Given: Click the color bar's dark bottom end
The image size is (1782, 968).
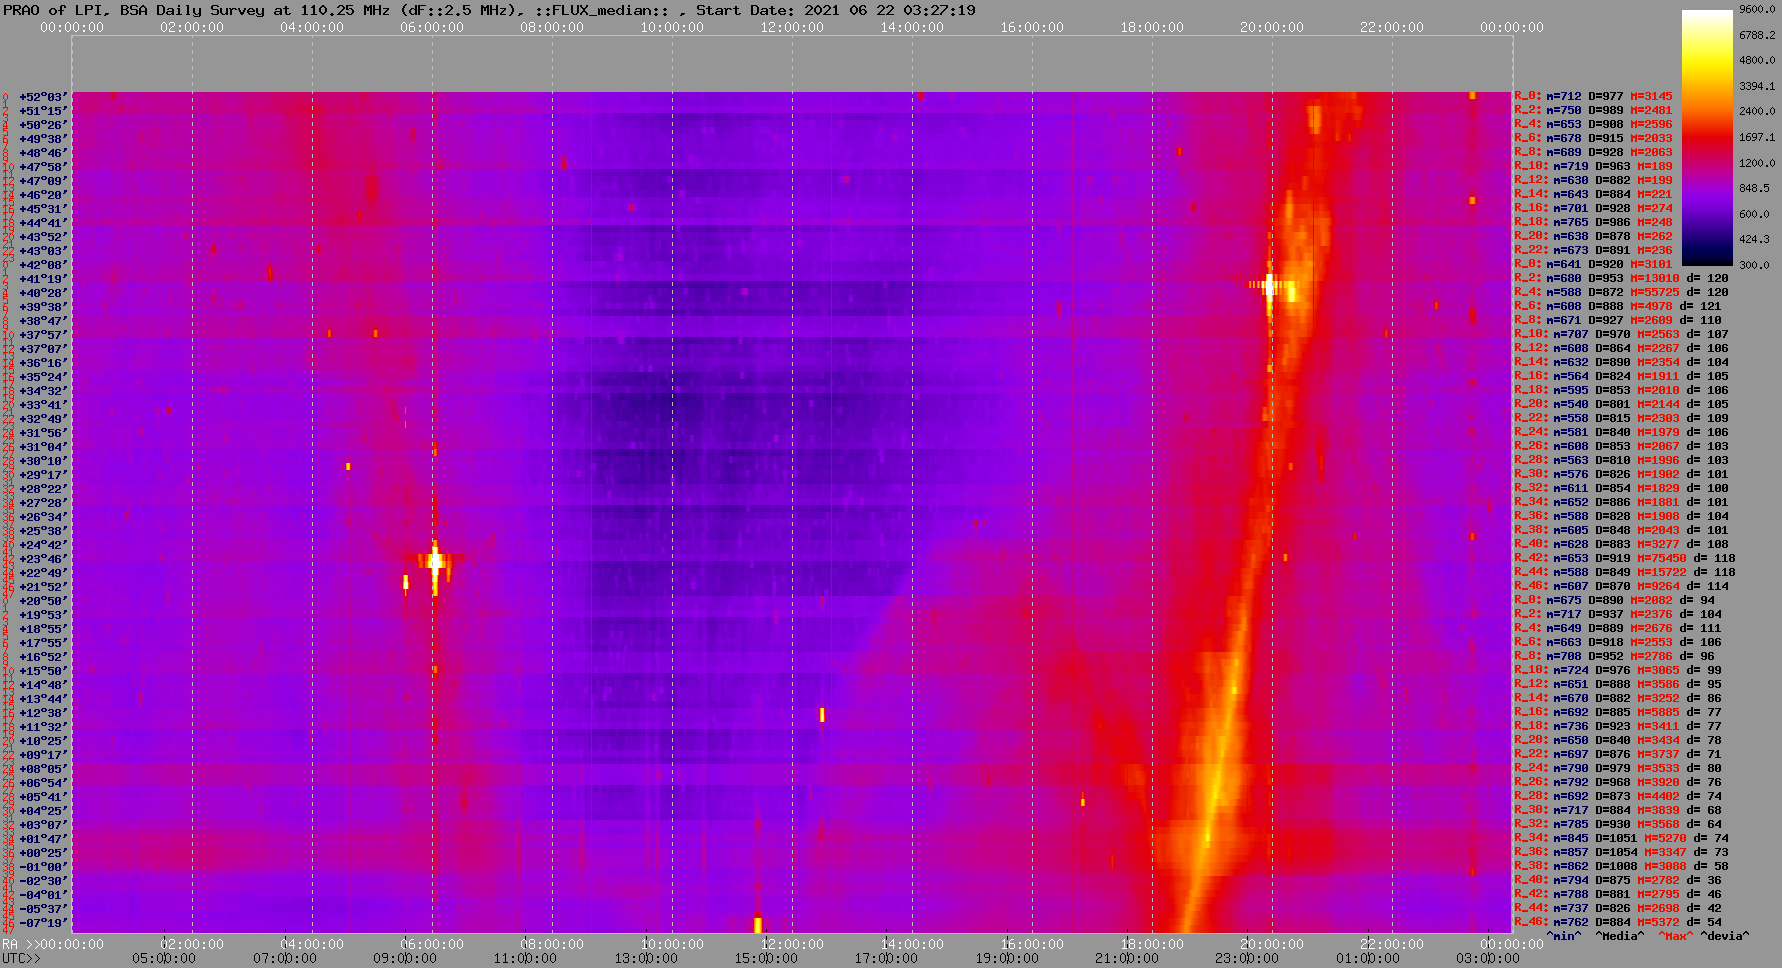Looking at the screenshot, I should tap(1707, 259).
